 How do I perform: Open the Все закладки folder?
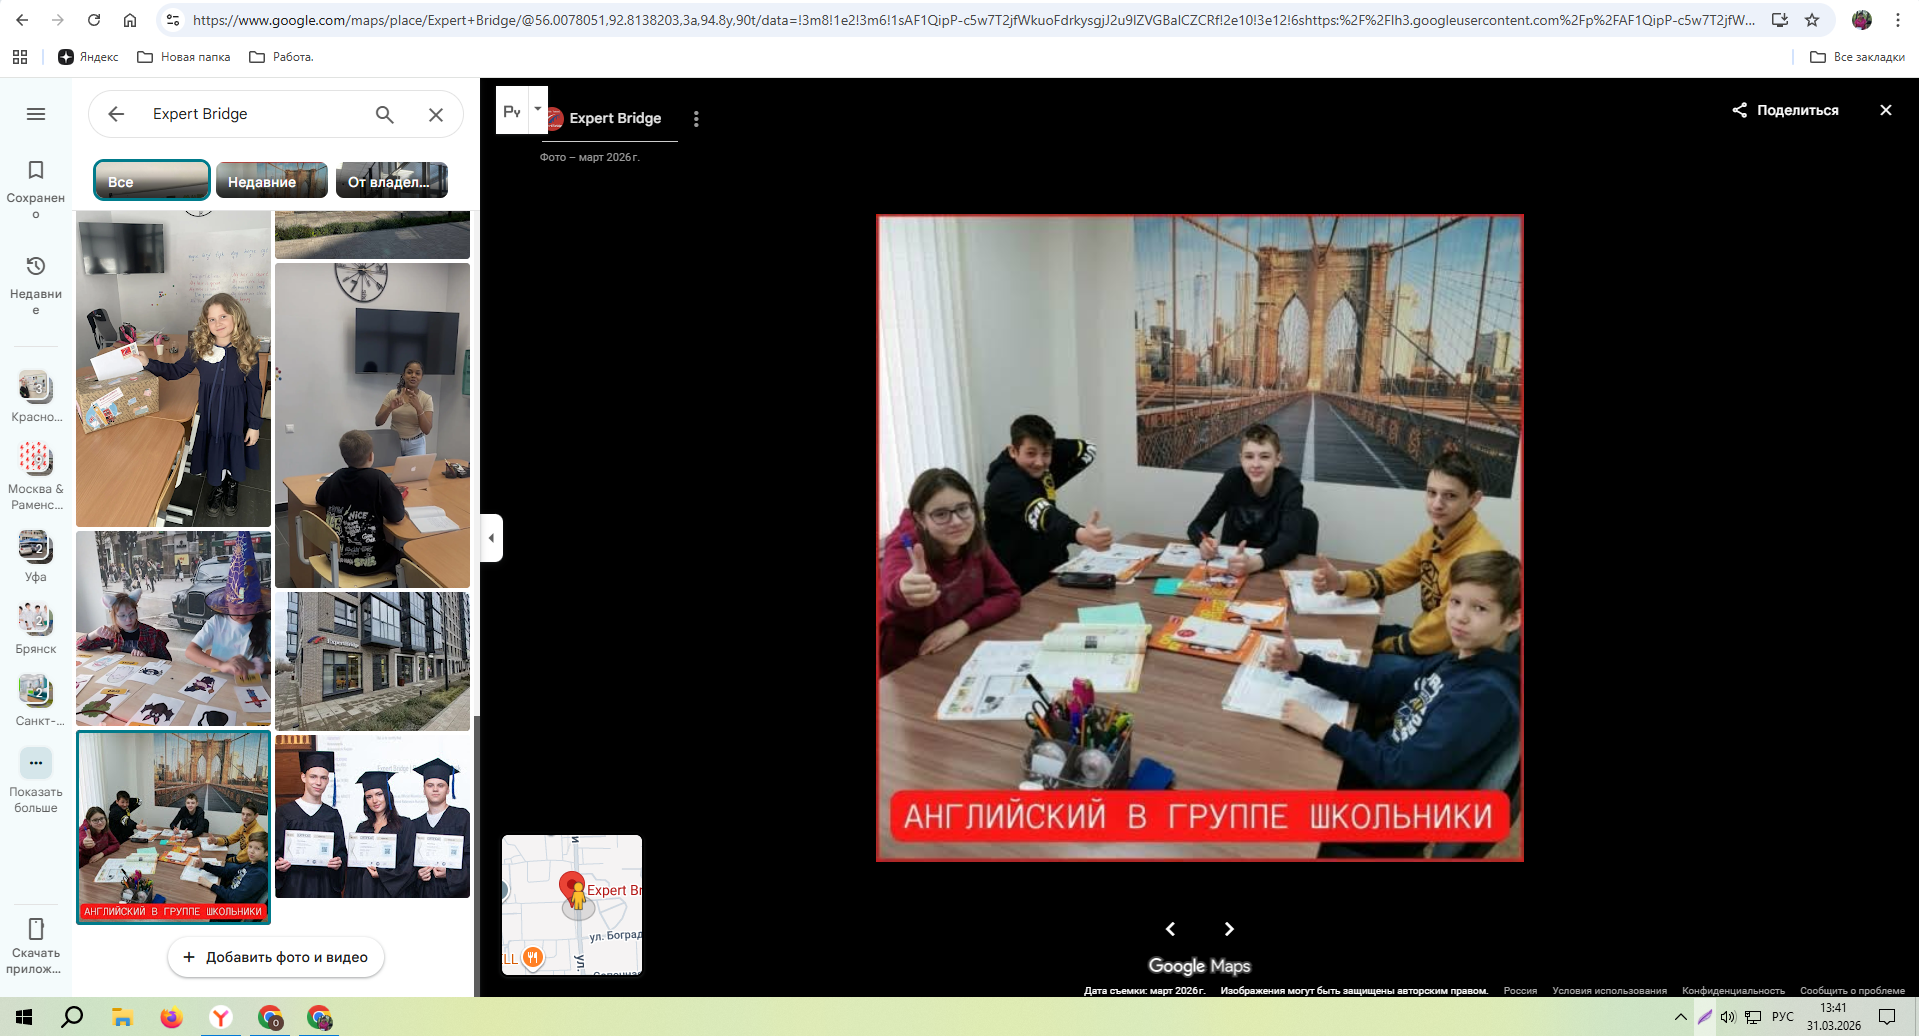[1857, 57]
